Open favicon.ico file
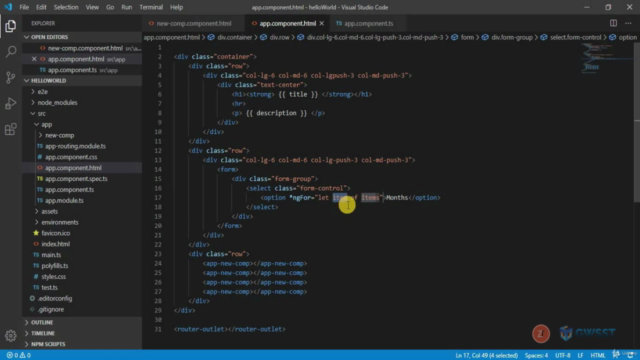 click(x=56, y=233)
